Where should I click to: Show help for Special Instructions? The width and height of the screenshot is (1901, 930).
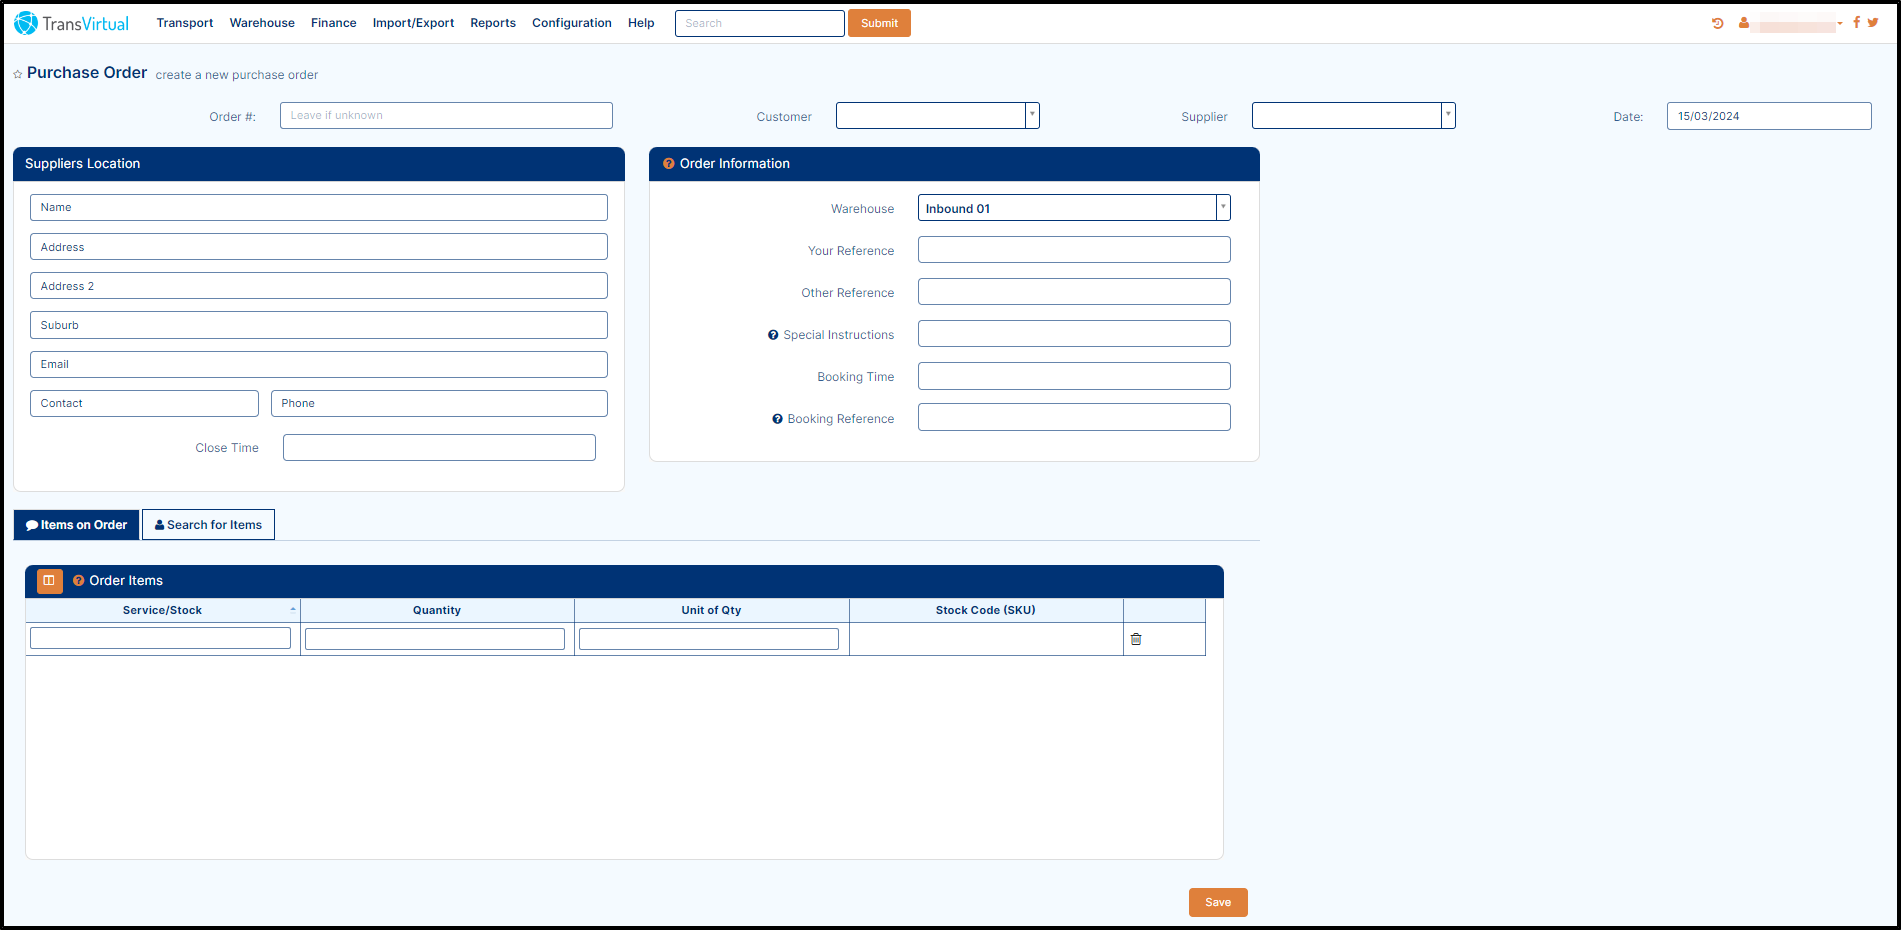(773, 335)
